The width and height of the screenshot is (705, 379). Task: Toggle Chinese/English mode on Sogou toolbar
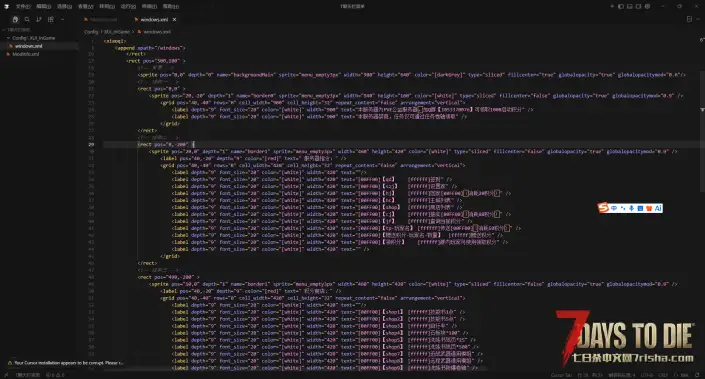point(614,208)
